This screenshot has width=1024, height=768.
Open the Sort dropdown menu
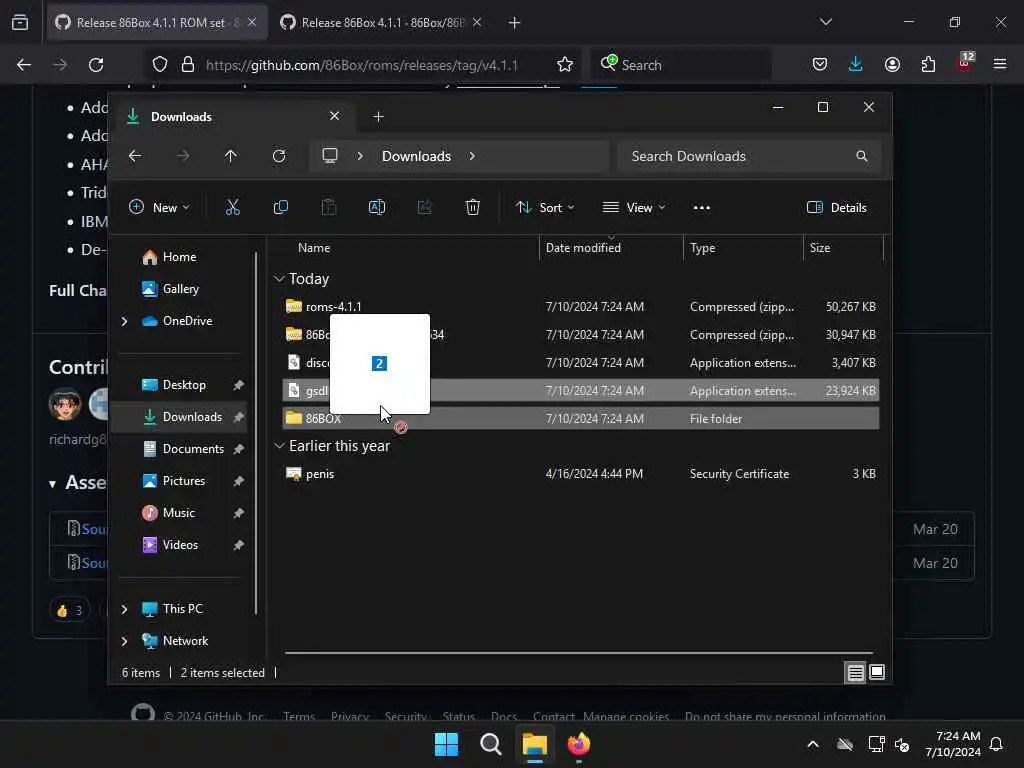pos(545,208)
